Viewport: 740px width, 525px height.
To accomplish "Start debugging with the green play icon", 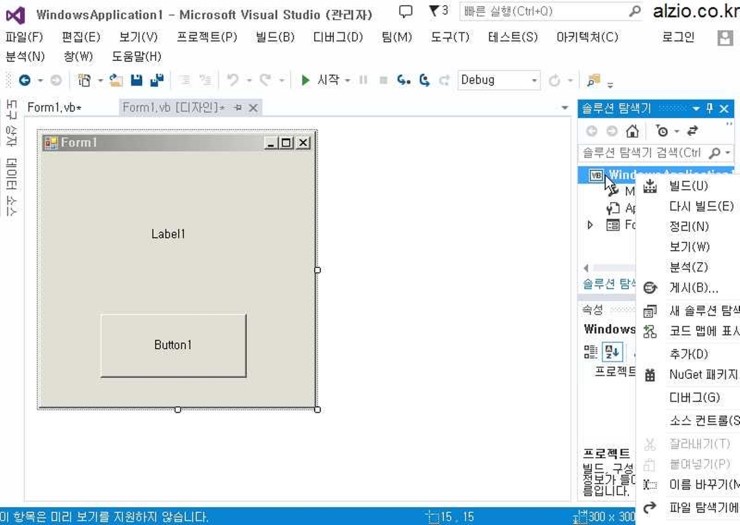I will [x=305, y=80].
